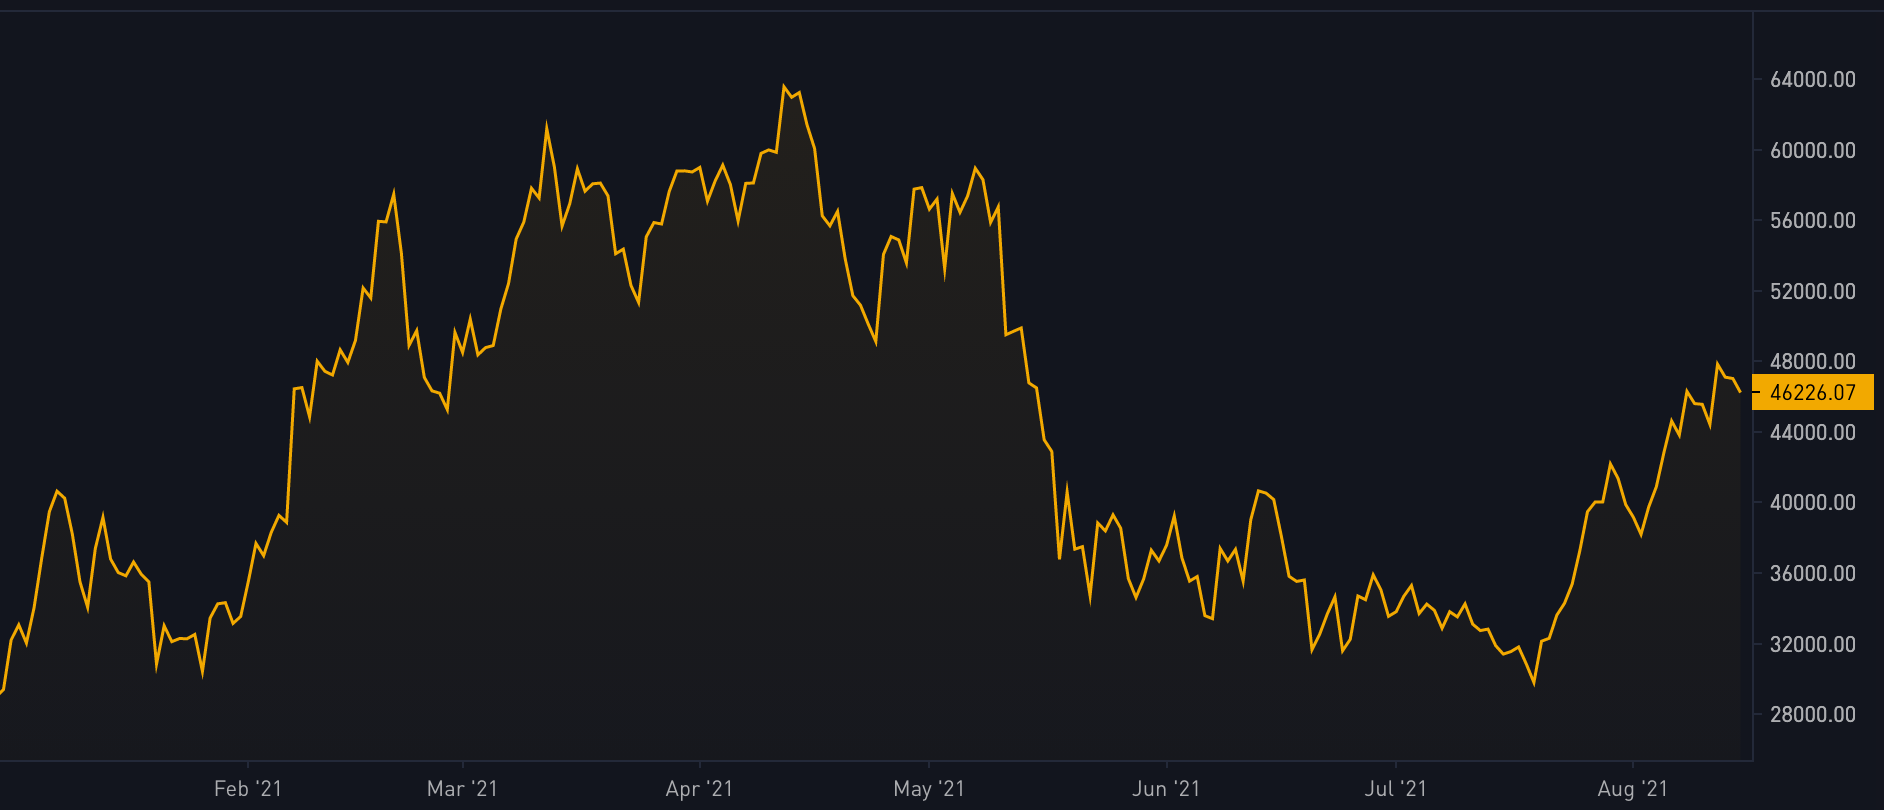Click the Aug '21 date label

coord(1632,789)
